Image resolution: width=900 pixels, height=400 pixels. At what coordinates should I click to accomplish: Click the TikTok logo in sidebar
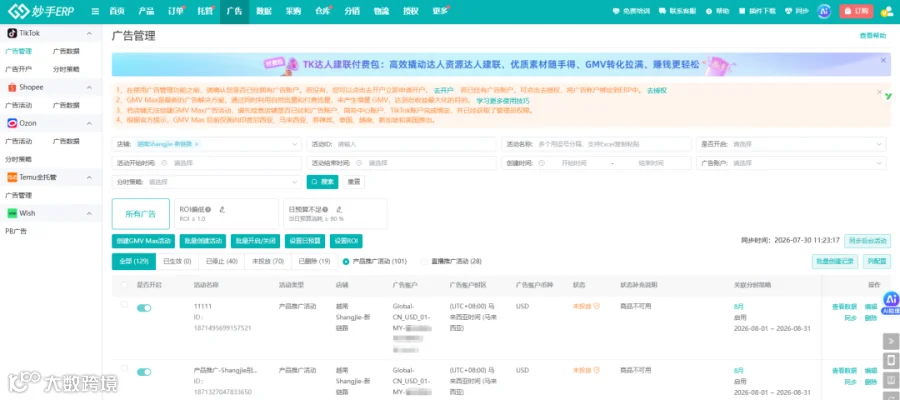[x=11, y=33]
